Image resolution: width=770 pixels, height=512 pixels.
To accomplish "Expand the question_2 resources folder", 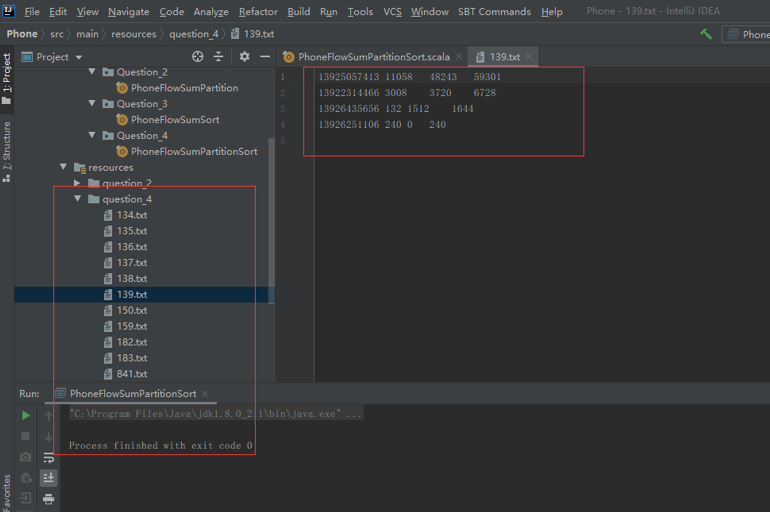I will pos(77,183).
